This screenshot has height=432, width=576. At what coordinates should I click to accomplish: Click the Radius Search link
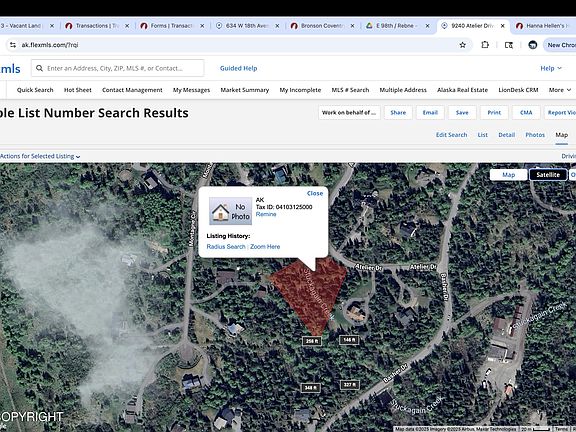point(226,246)
